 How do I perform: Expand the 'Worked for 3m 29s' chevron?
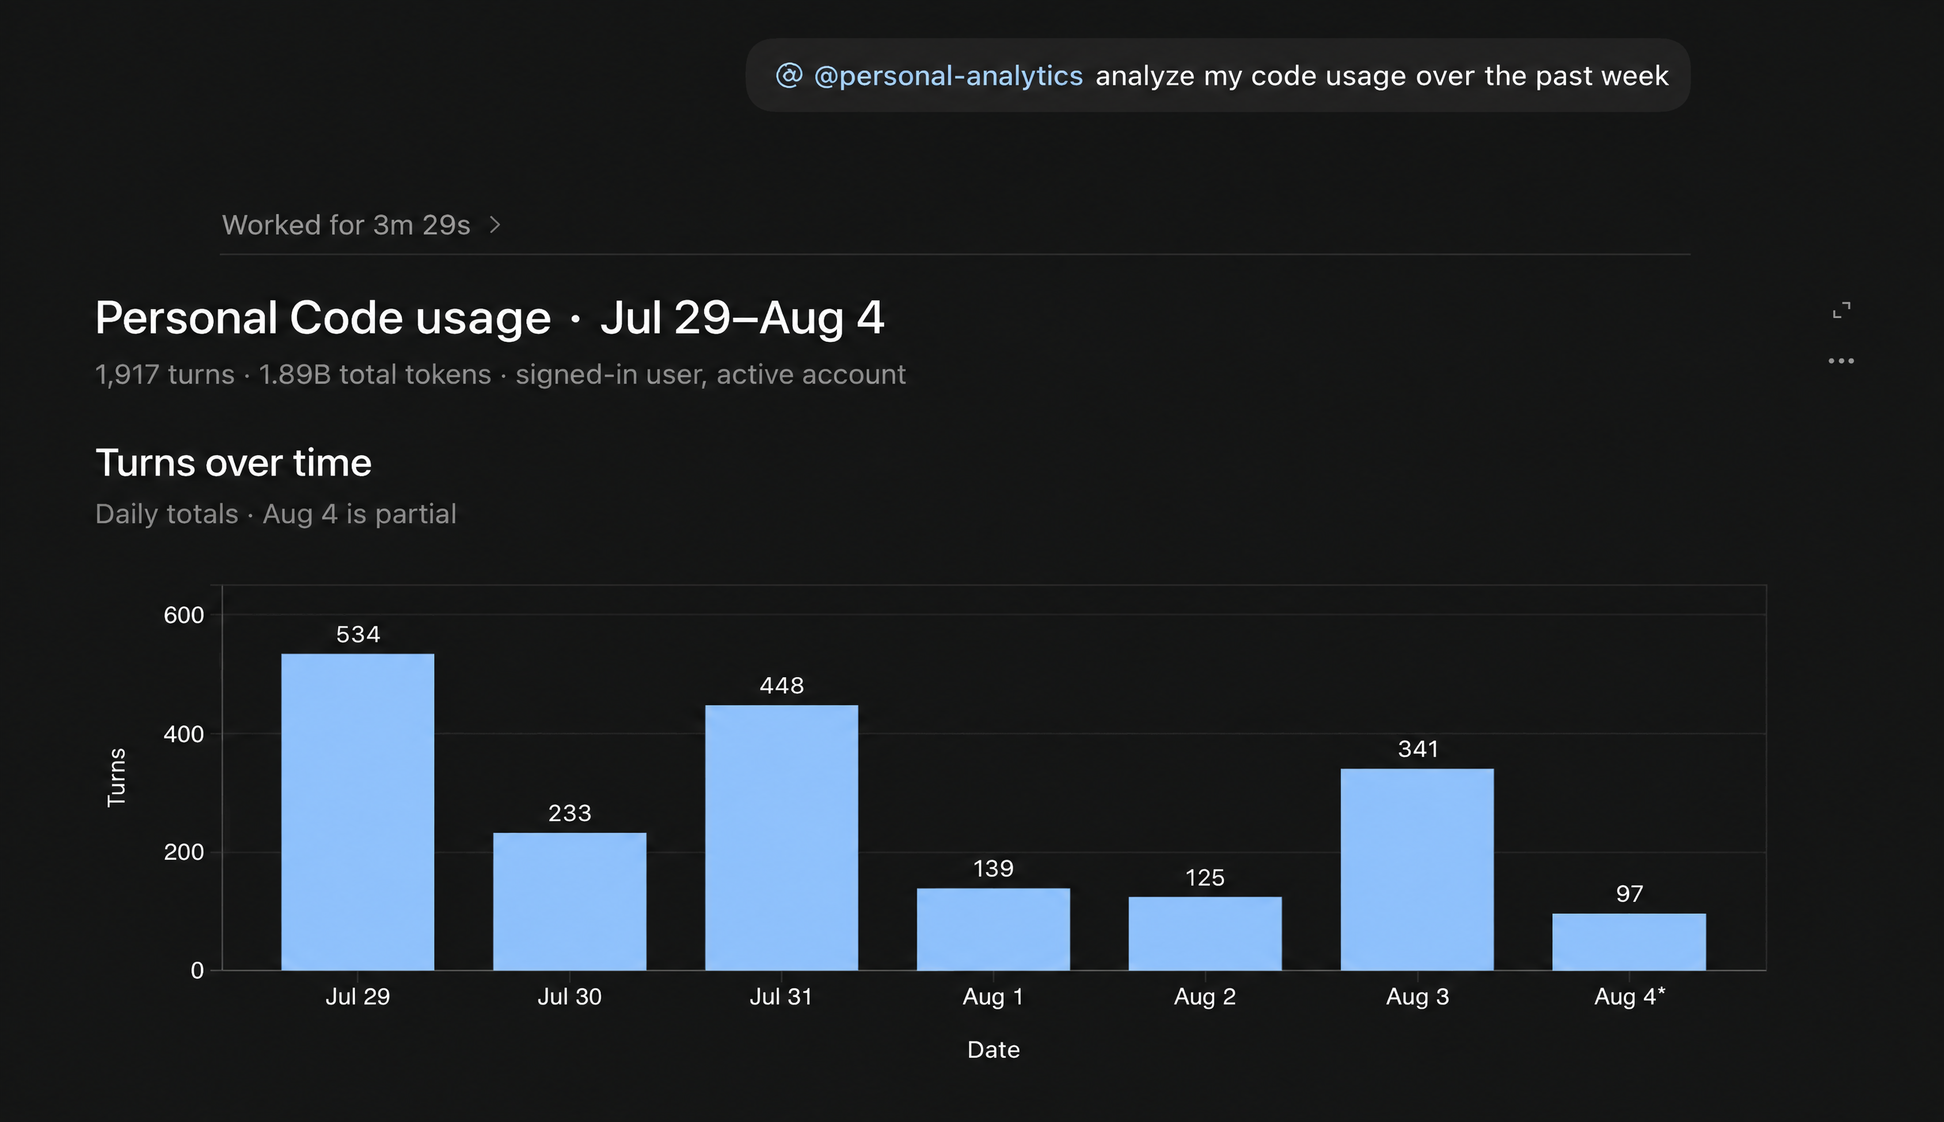coord(495,225)
